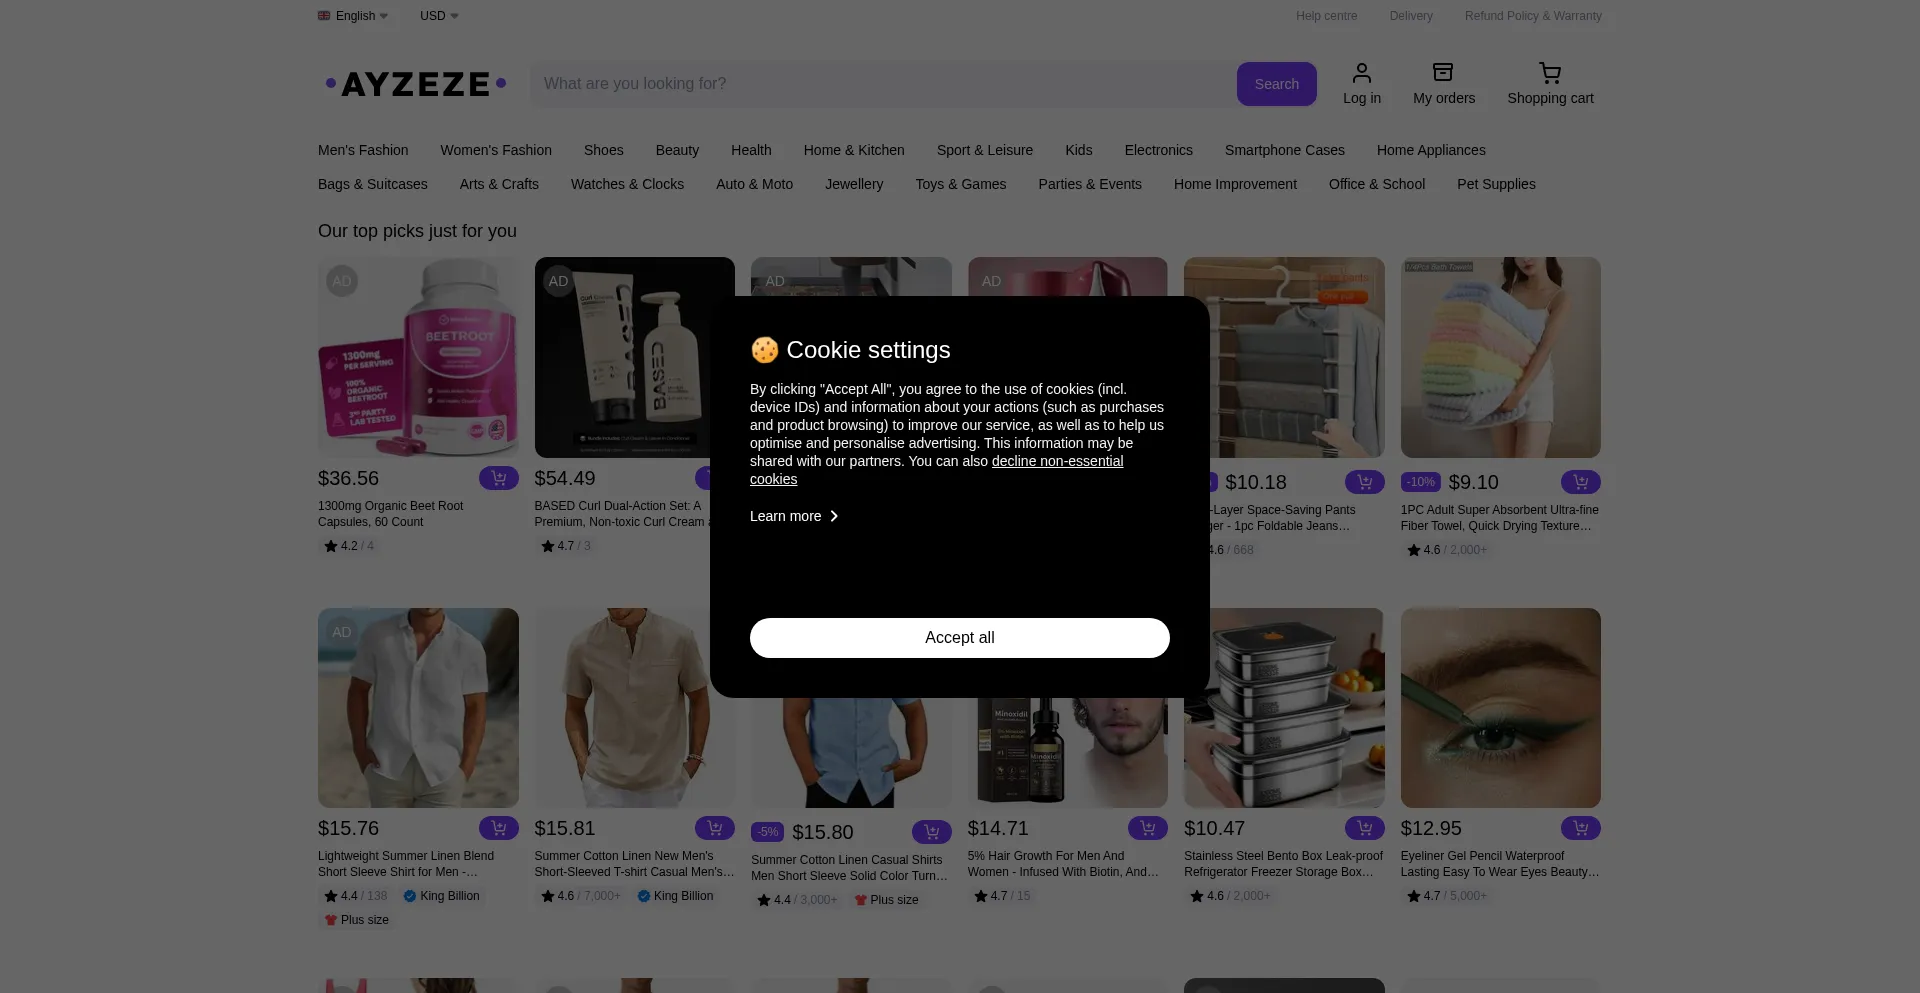Open Toys & Games category
Image resolution: width=1920 pixels, height=993 pixels.
(x=960, y=184)
